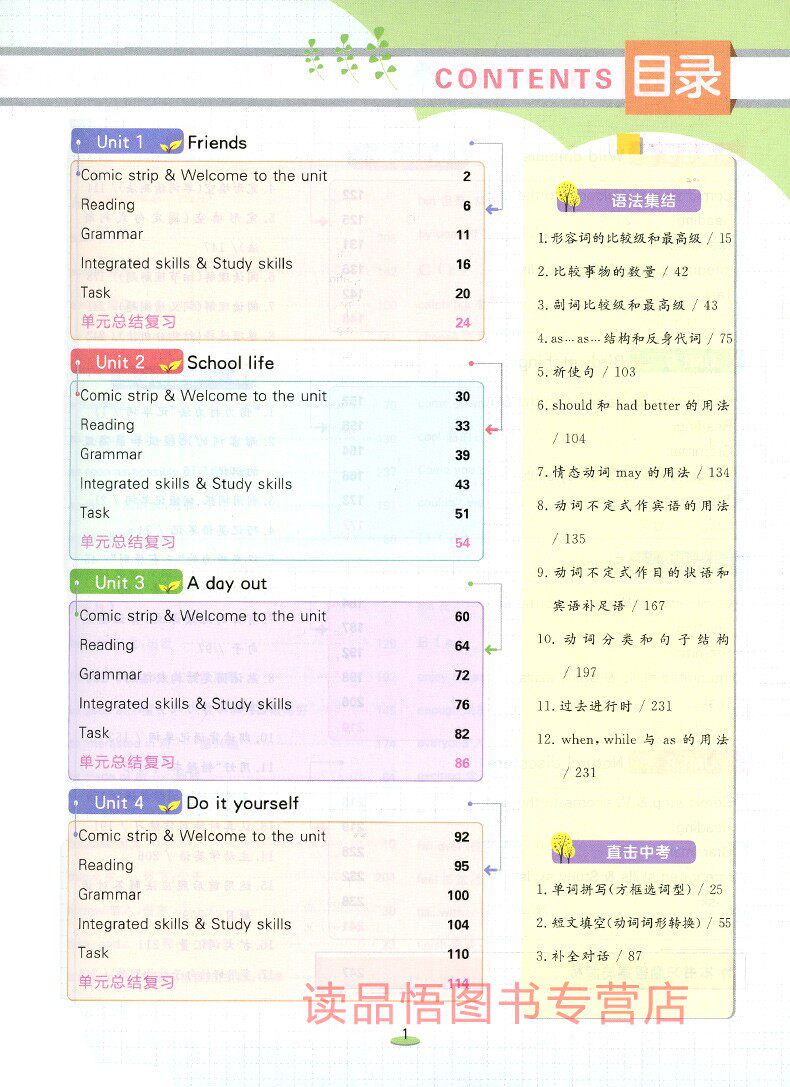Screen dimensions: 790x1087
Task: Click page number 76 in Unit 3
Action: [x=462, y=705]
